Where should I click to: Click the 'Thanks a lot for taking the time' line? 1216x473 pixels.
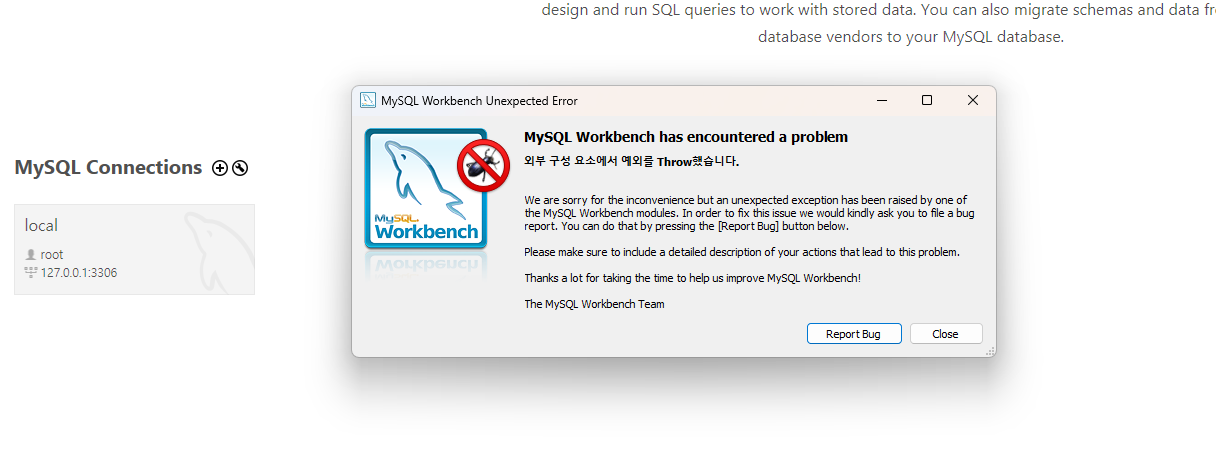692,278
